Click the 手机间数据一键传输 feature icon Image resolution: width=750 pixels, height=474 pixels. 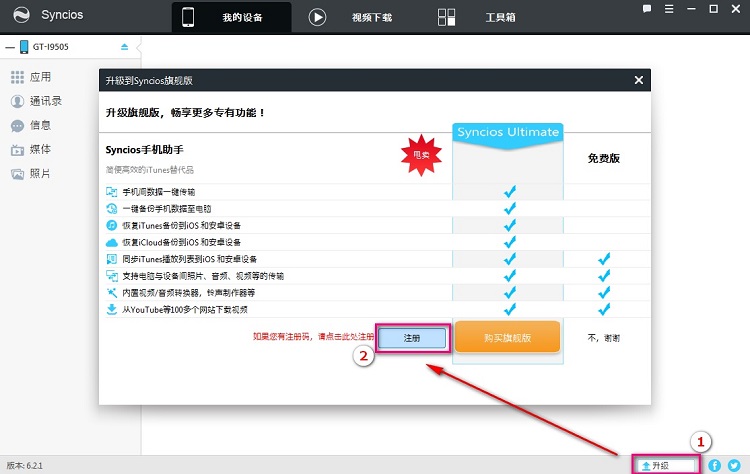pos(111,192)
